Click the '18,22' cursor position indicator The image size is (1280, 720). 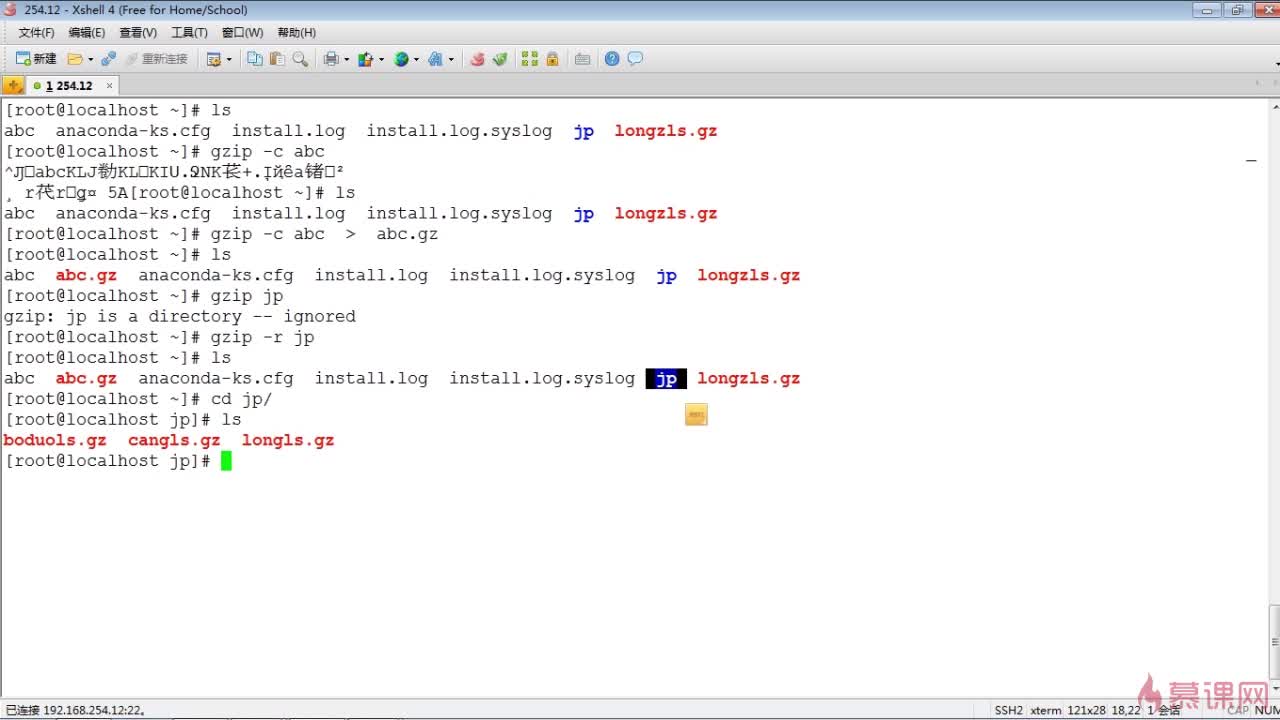click(x=1126, y=710)
